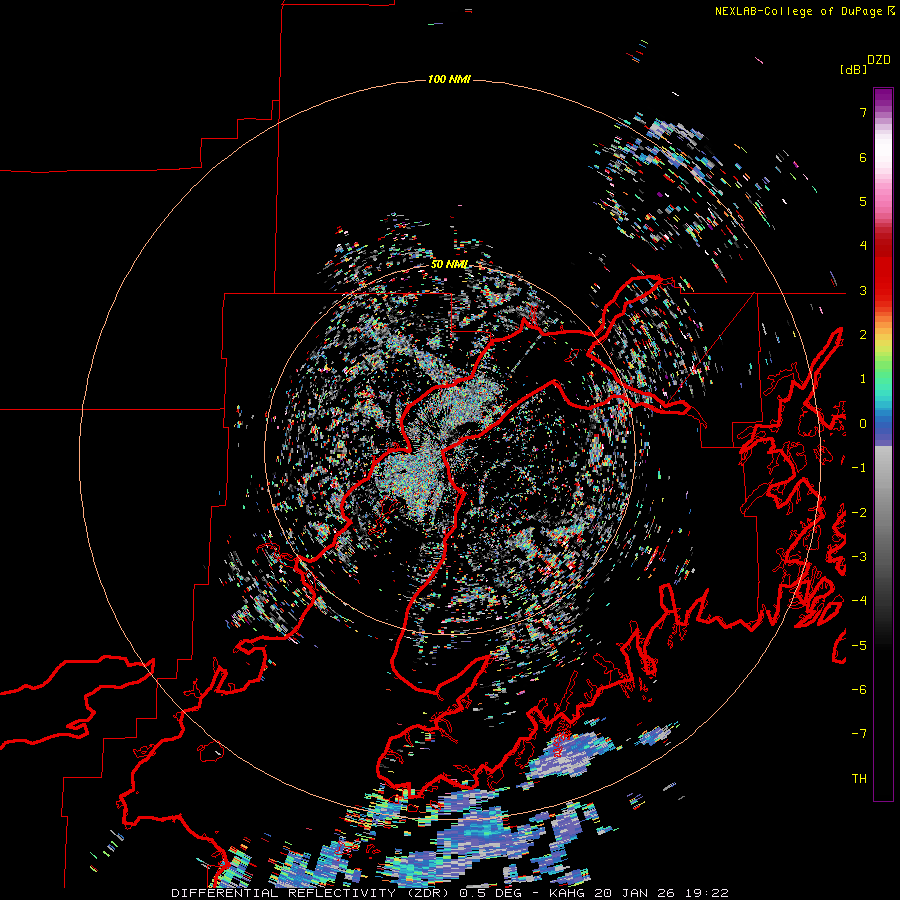This screenshot has width=900, height=900.
Task: Click the KAHG station identifier in the footer
Action: tap(568, 893)
